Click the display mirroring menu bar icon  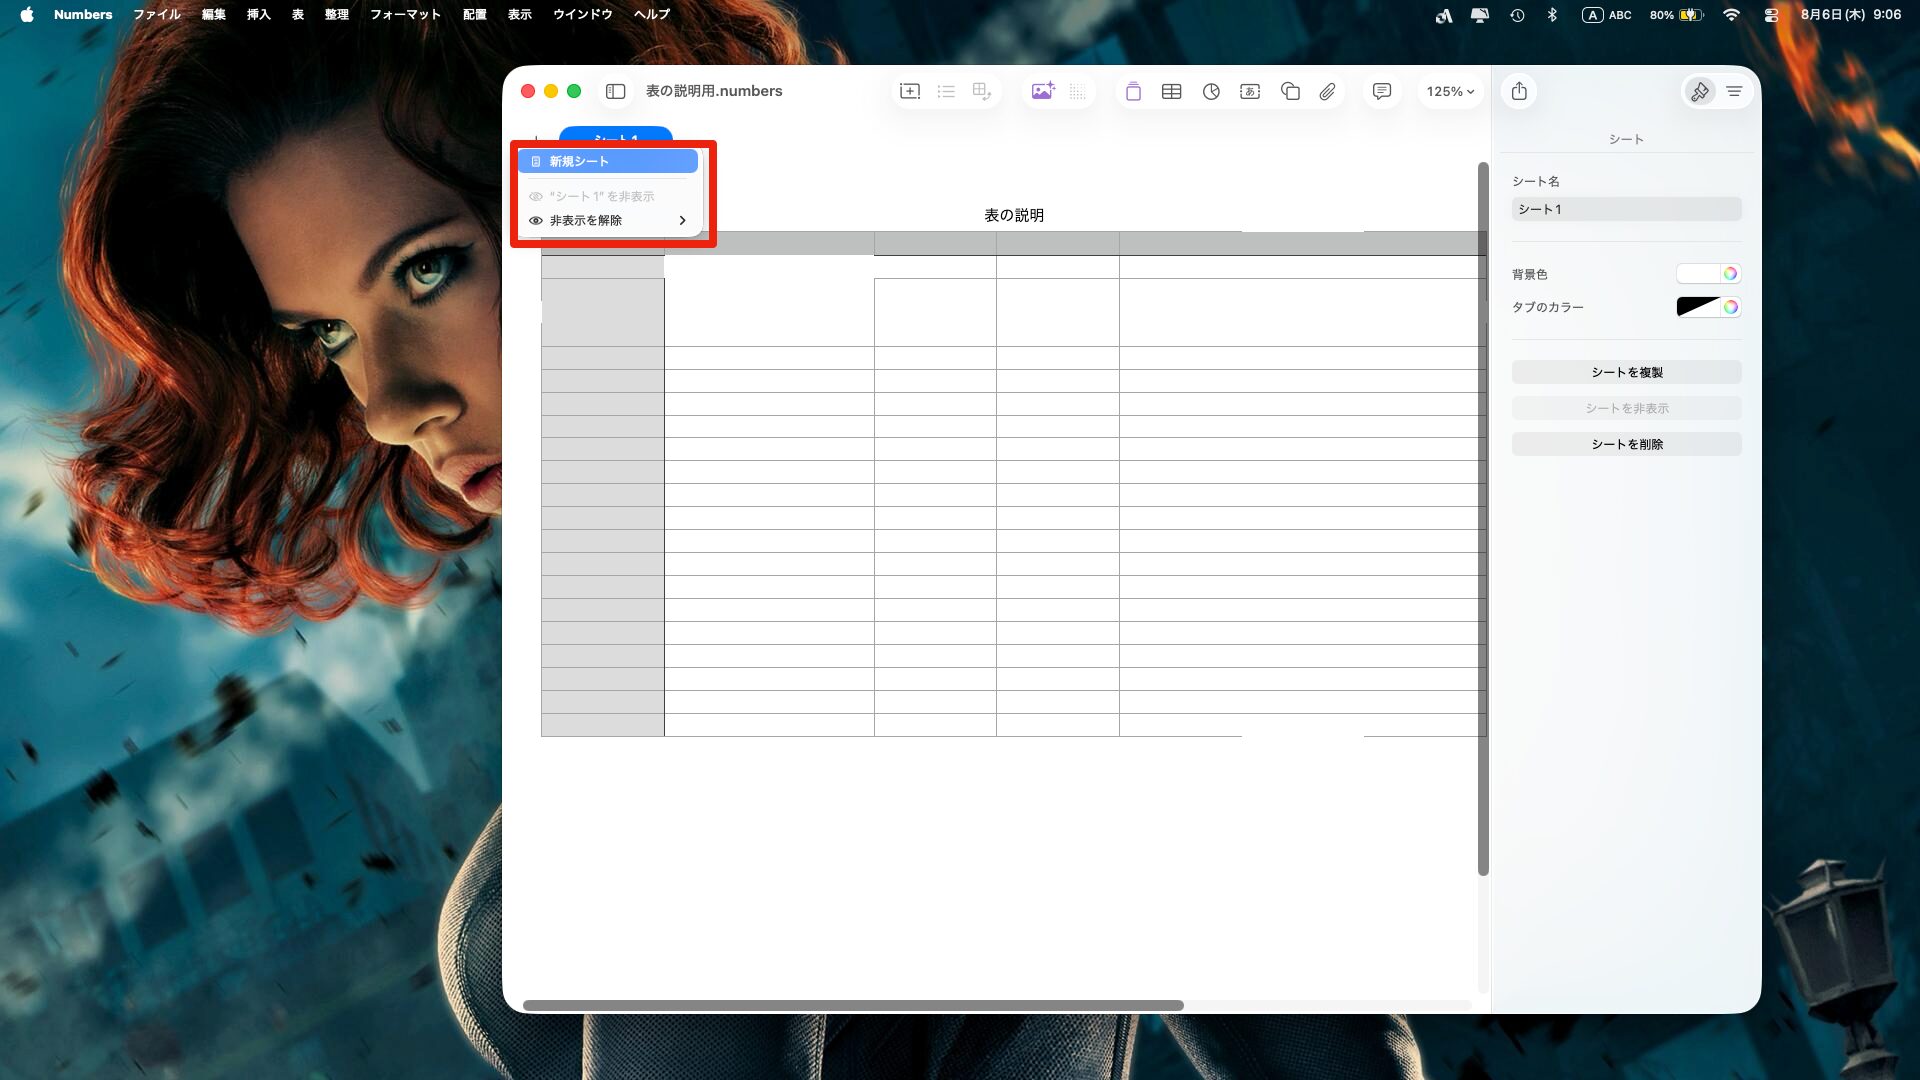pyautogui.click(x=1480, y=15)
